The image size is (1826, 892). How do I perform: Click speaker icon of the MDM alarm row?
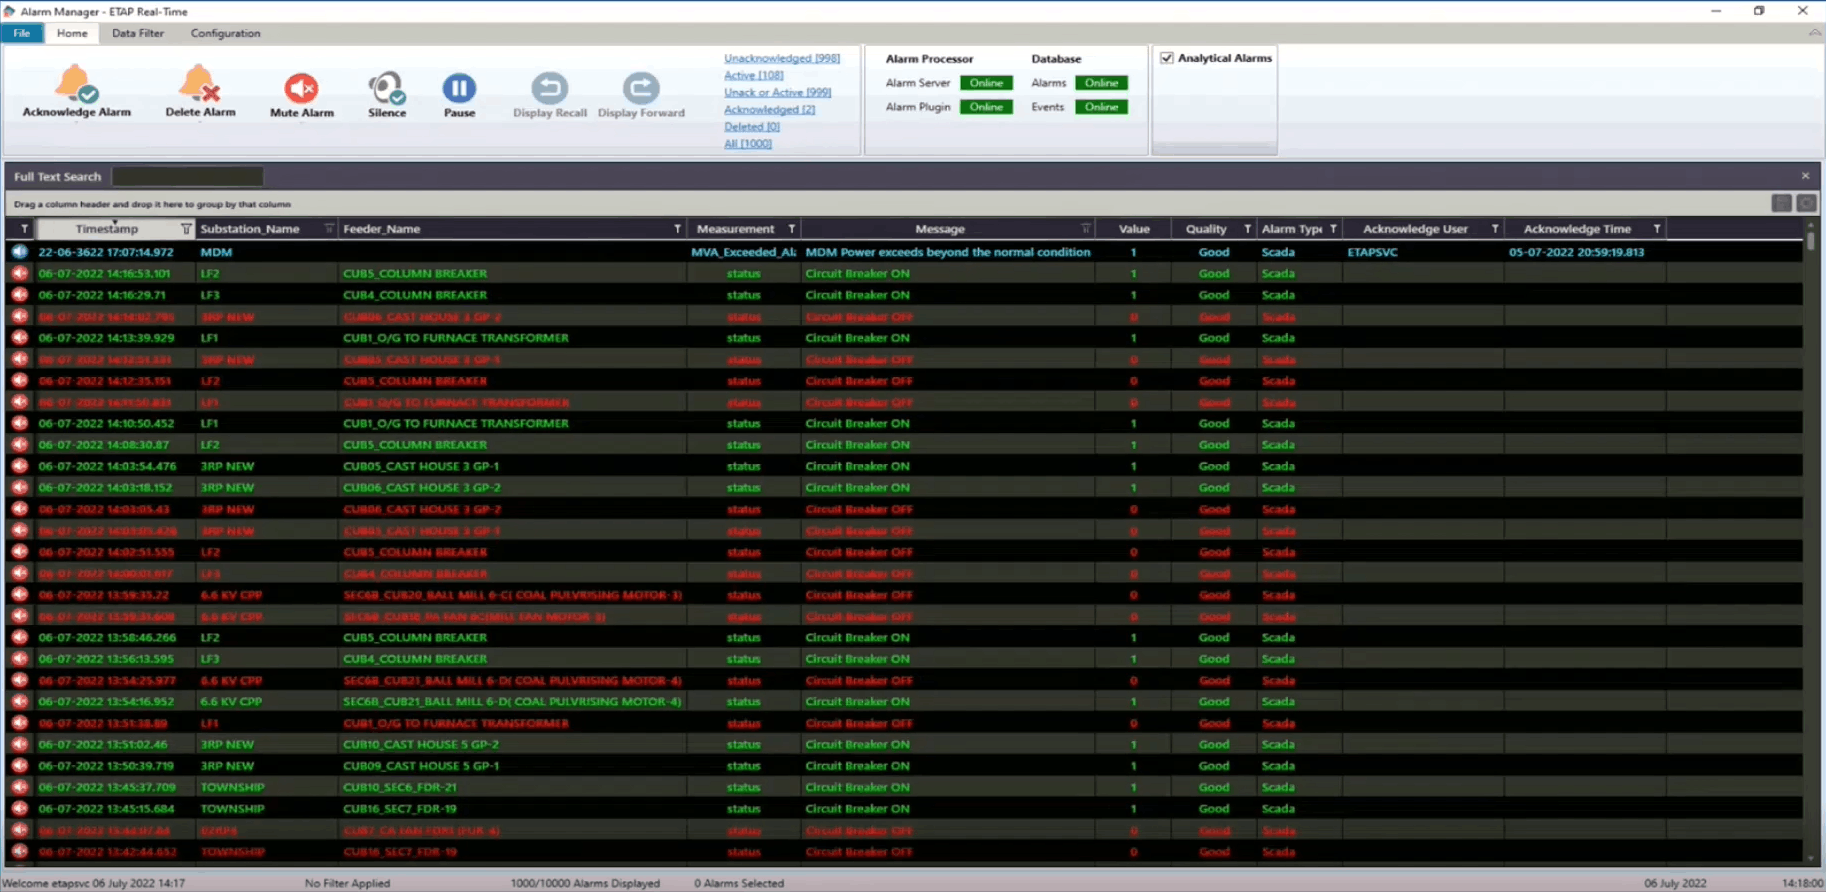(19, 252)
